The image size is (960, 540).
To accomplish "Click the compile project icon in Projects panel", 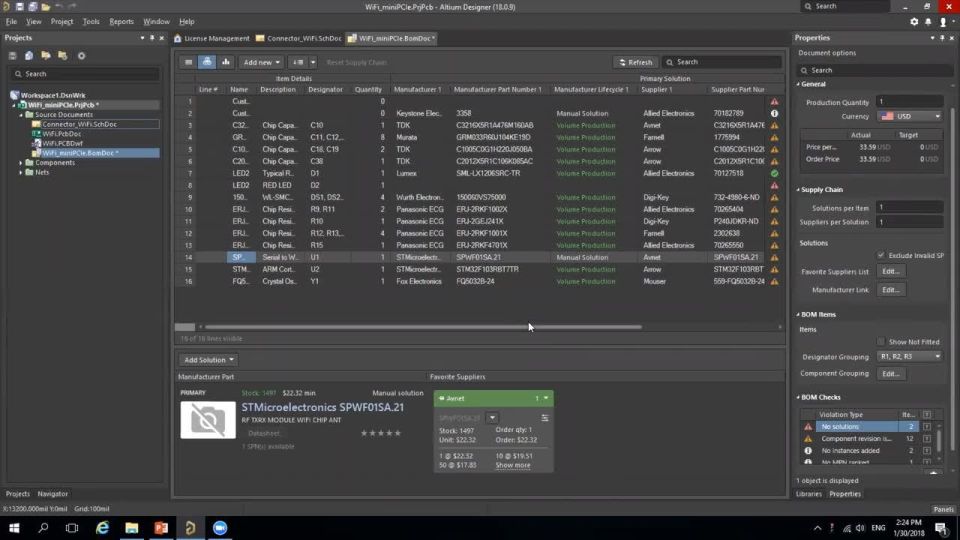I will [29, 56].
